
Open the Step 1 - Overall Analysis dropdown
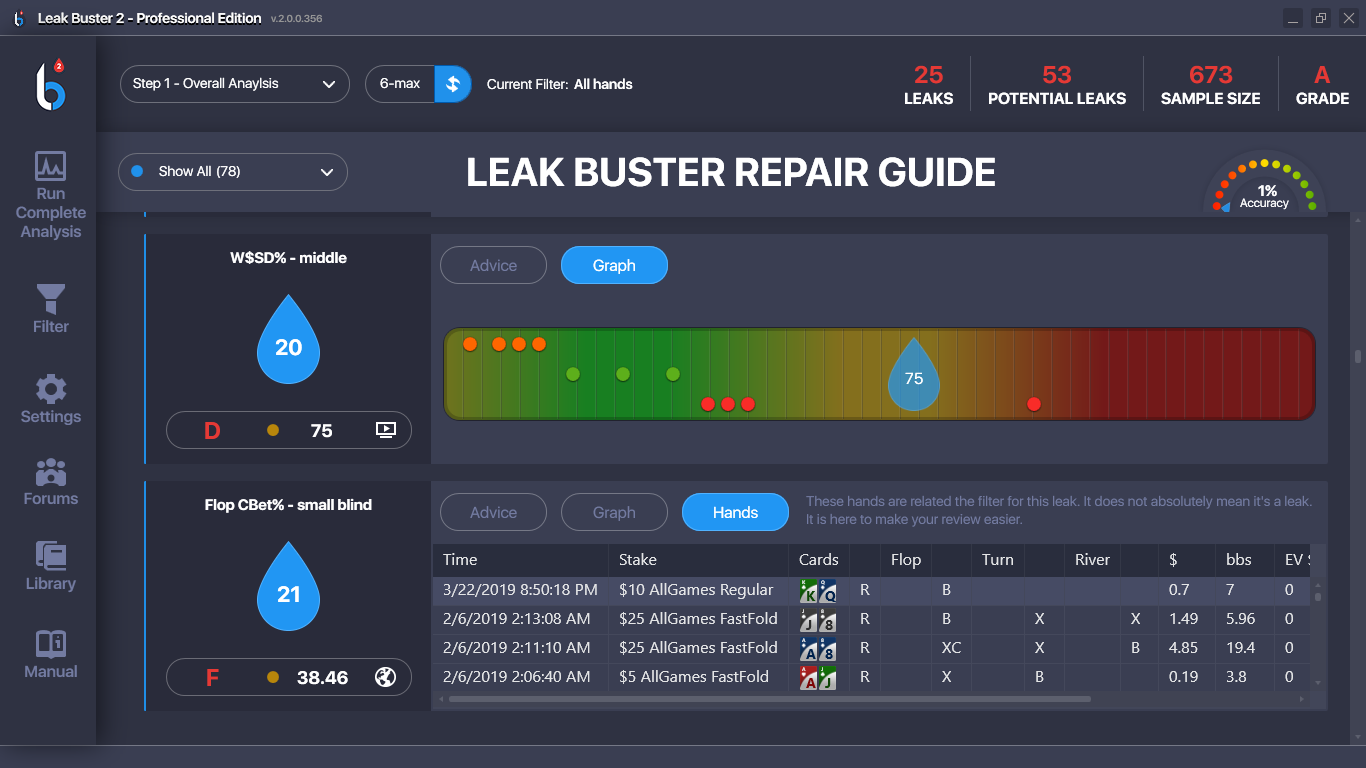234,84
